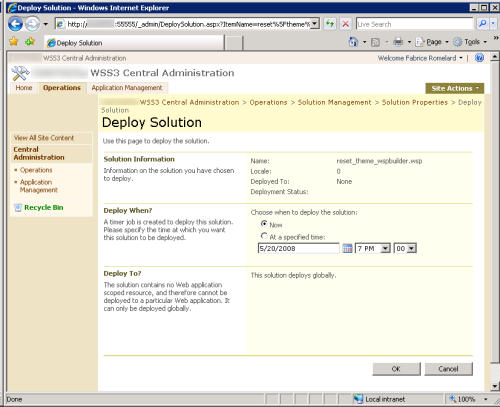Click the Cancel button
Screen dimensions: 500x407
click(x=448, y=369)
